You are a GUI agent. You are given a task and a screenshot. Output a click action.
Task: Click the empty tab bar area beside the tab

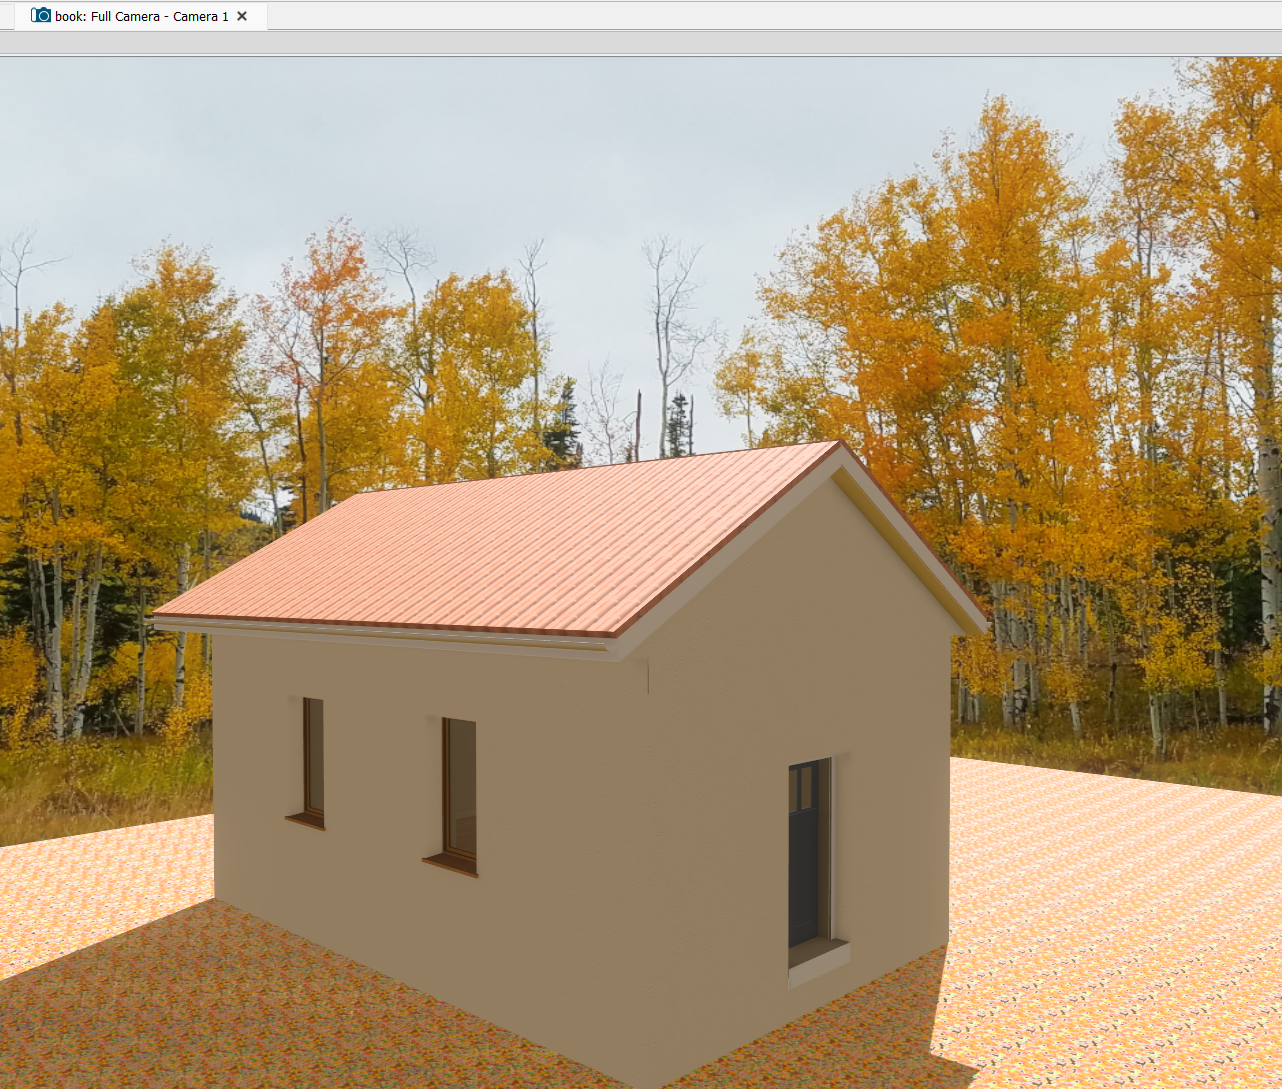pyautogui.click(x=770, y=16)
